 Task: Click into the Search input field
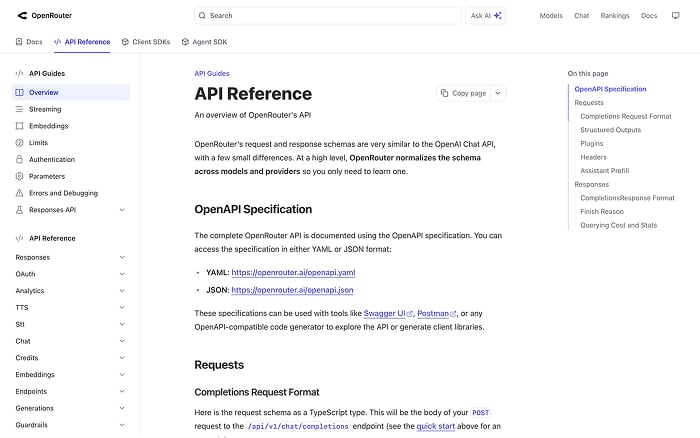pos(328,16)
